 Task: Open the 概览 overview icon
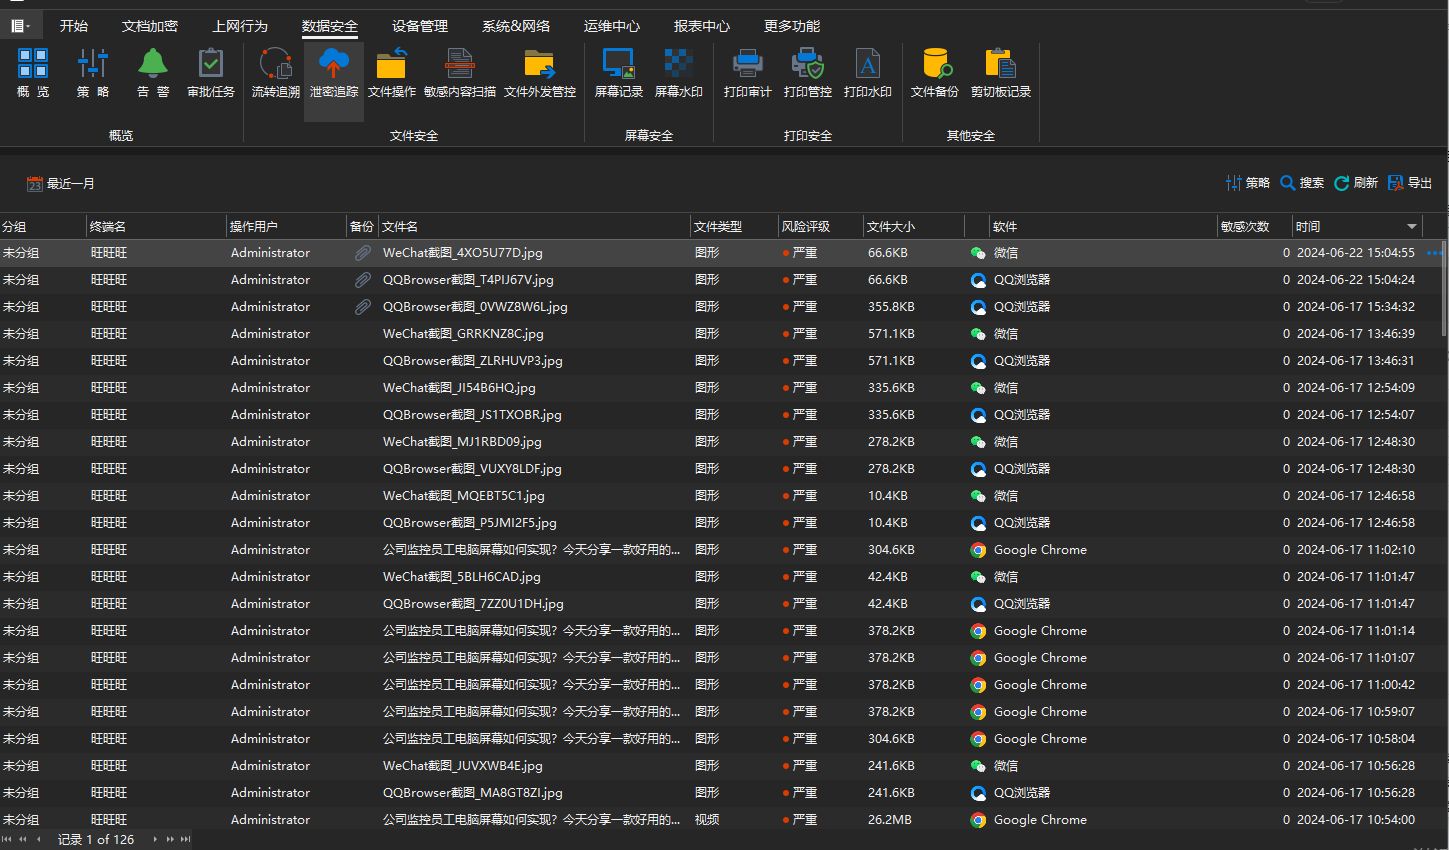(33, 73)
